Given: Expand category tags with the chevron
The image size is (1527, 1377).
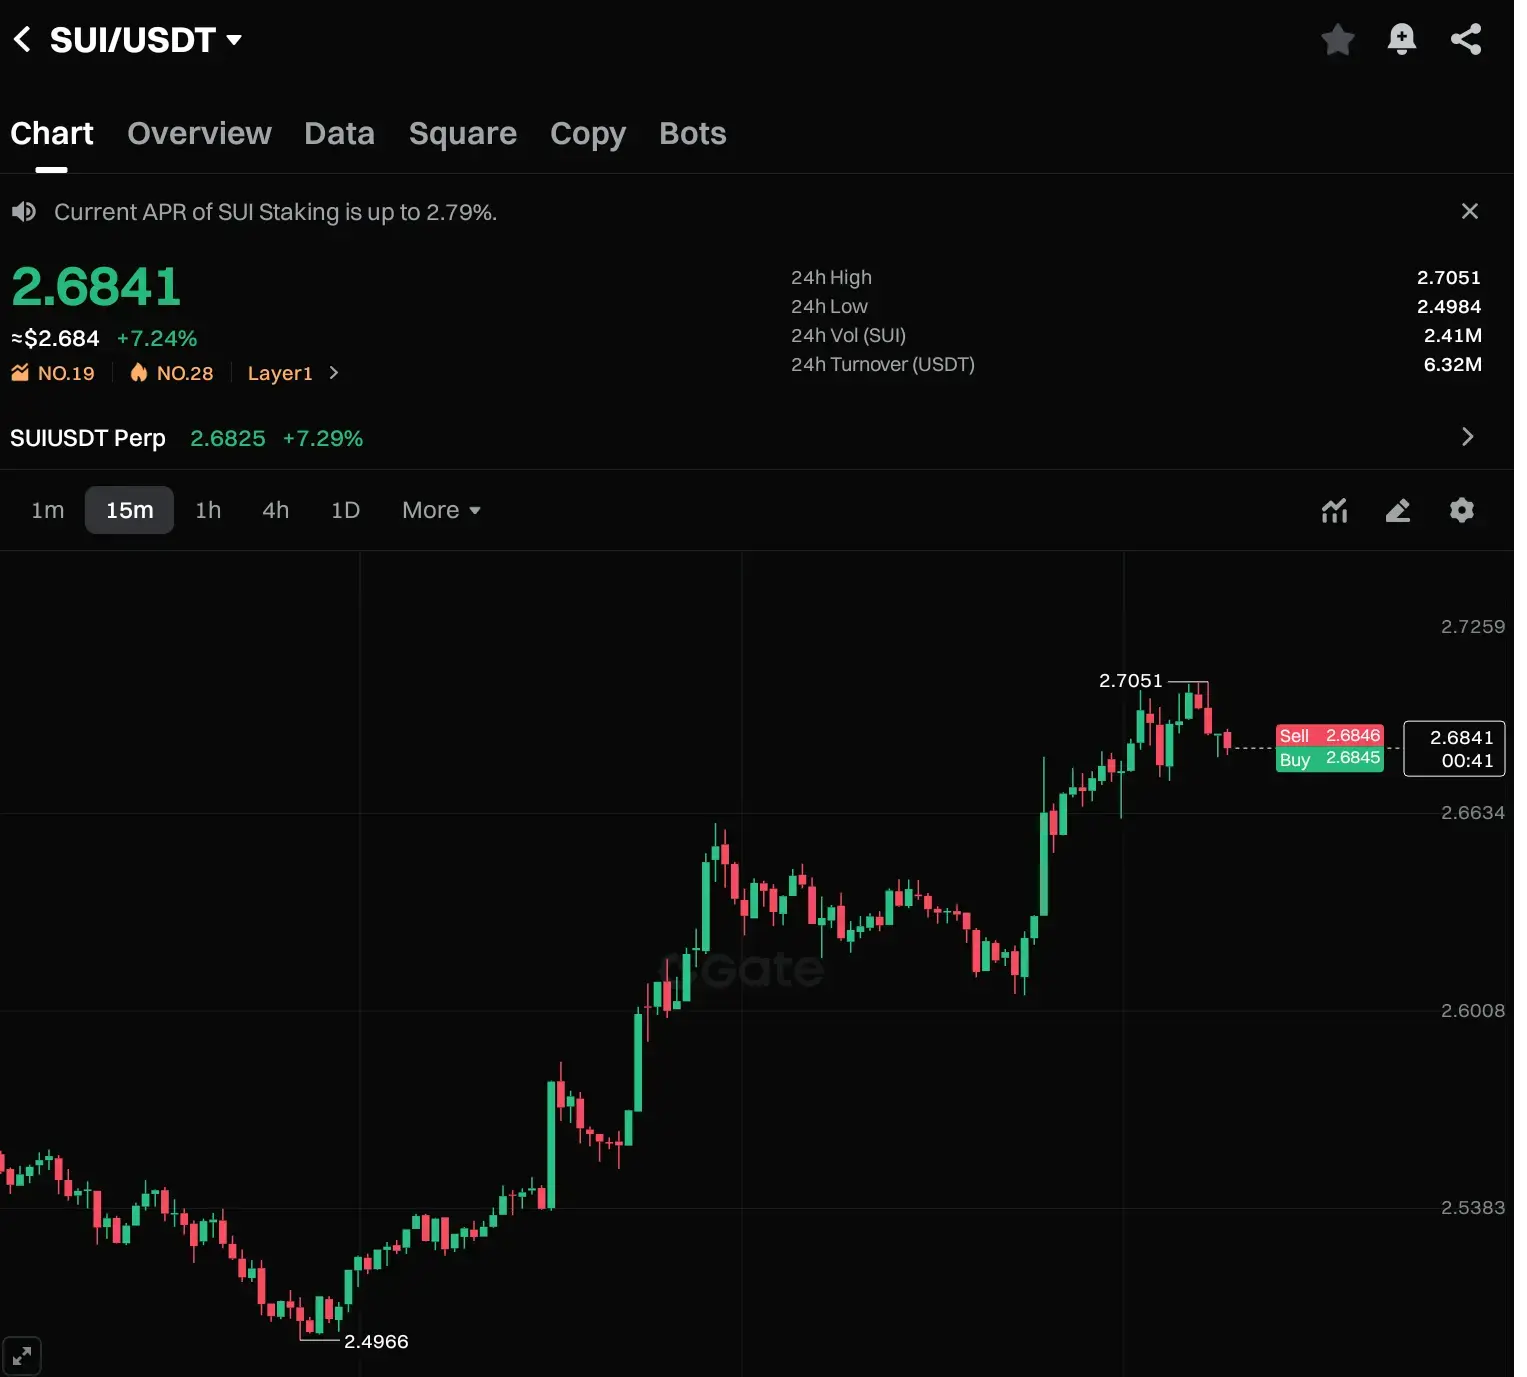Looking at the screenshot, I should click(x=334, y=373).
